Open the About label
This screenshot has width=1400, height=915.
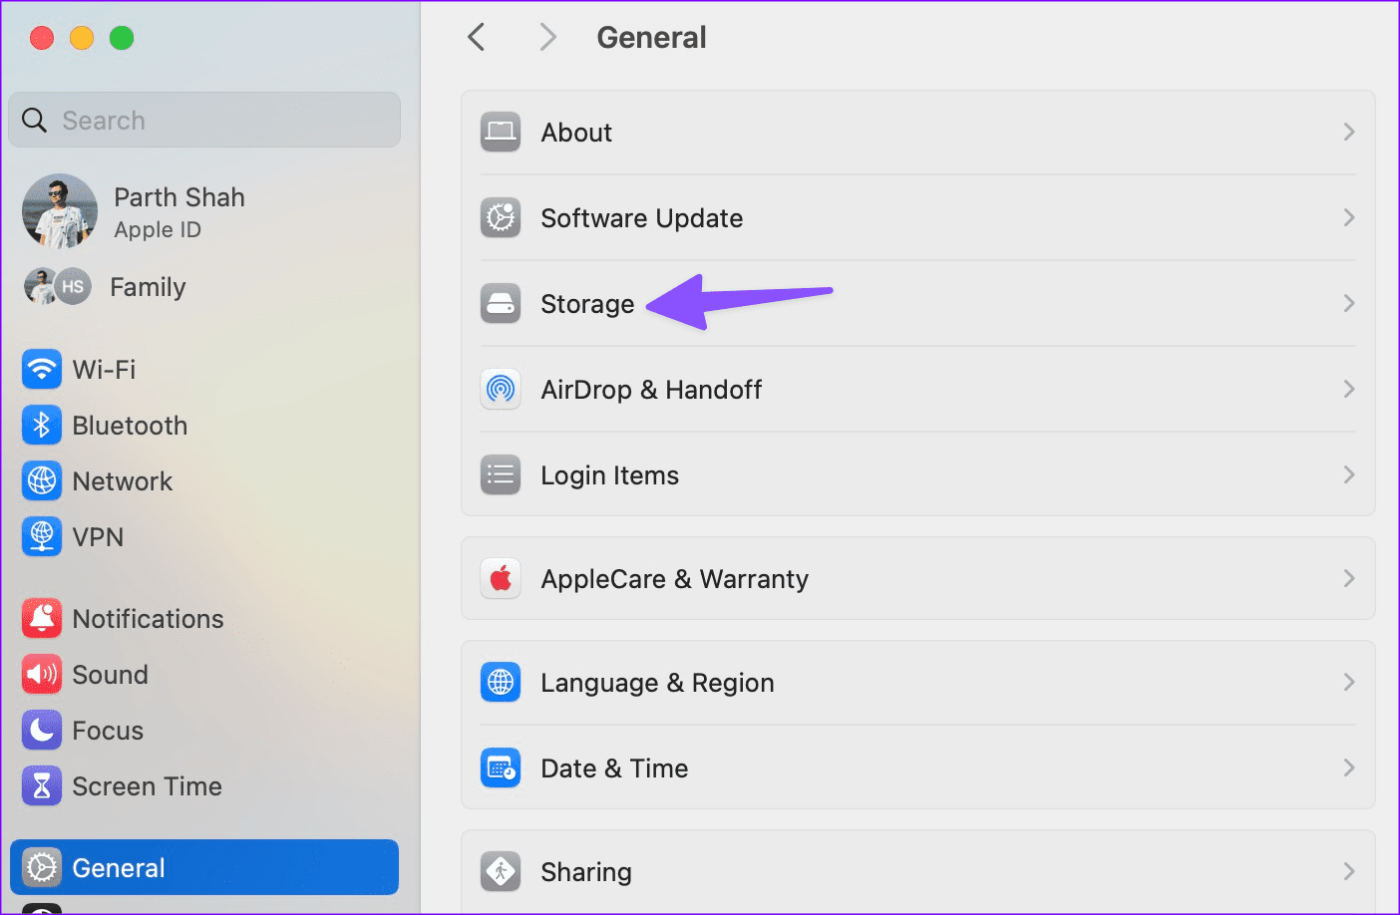tap(577, 132)
